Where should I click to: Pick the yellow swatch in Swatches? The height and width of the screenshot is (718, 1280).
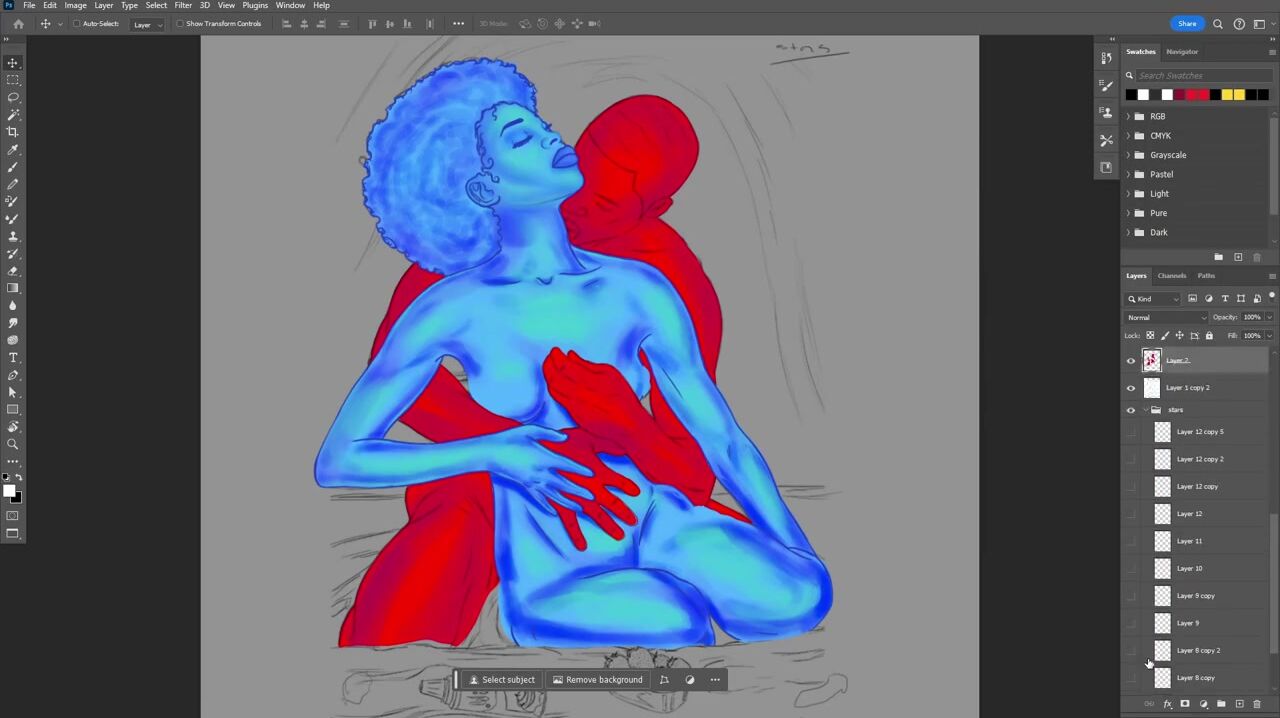[1227, 95]
